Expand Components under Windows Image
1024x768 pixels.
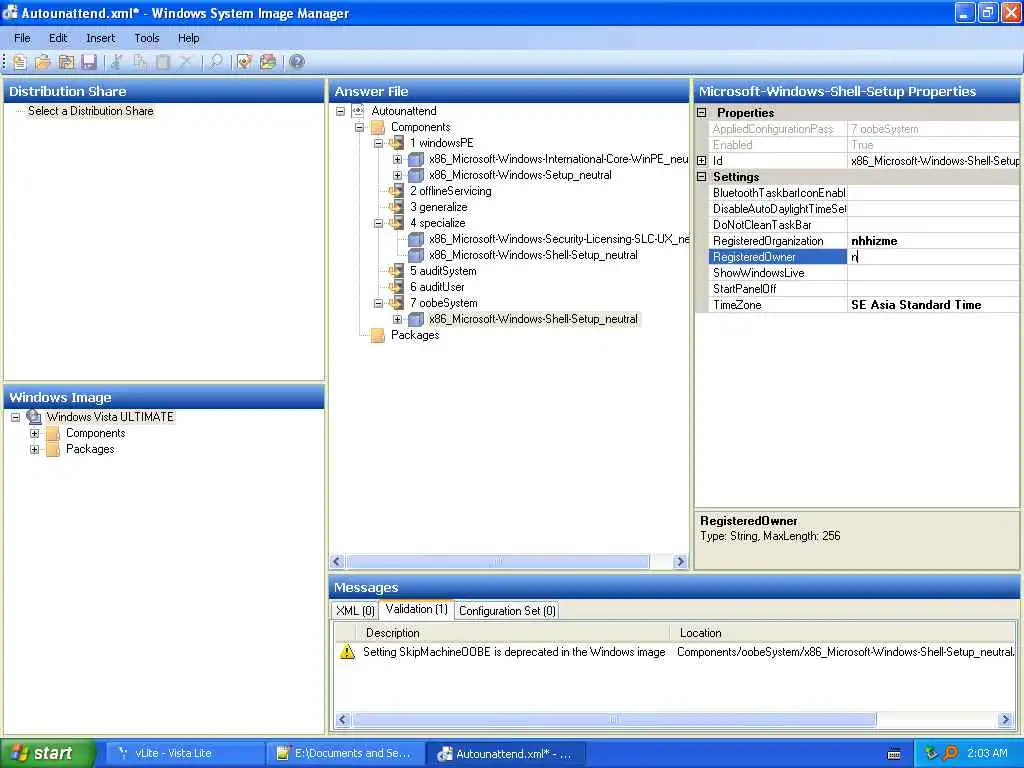pyautogui.click(x=35, y=433)
